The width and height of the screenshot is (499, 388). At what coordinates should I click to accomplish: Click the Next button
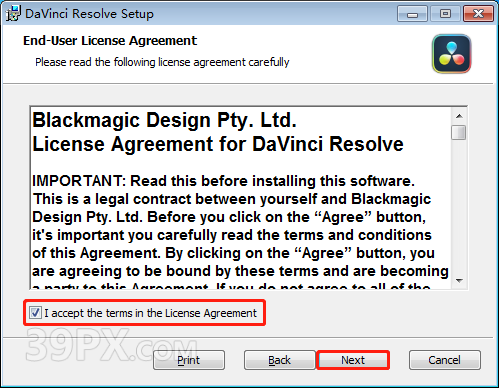[x=353, y=360]
